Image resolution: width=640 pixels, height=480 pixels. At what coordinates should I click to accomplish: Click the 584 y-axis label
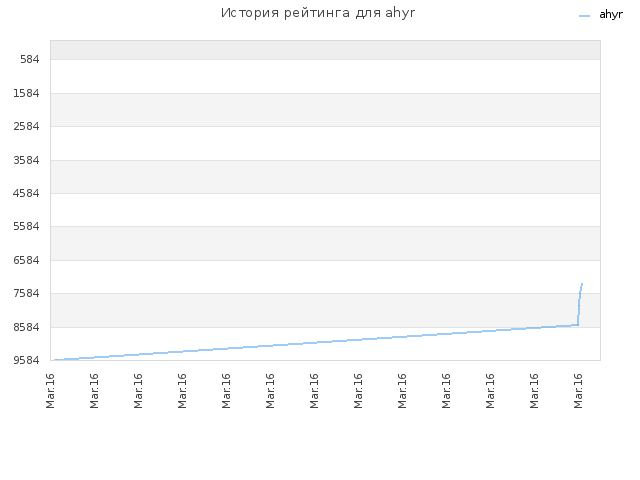tap(30, 60)
